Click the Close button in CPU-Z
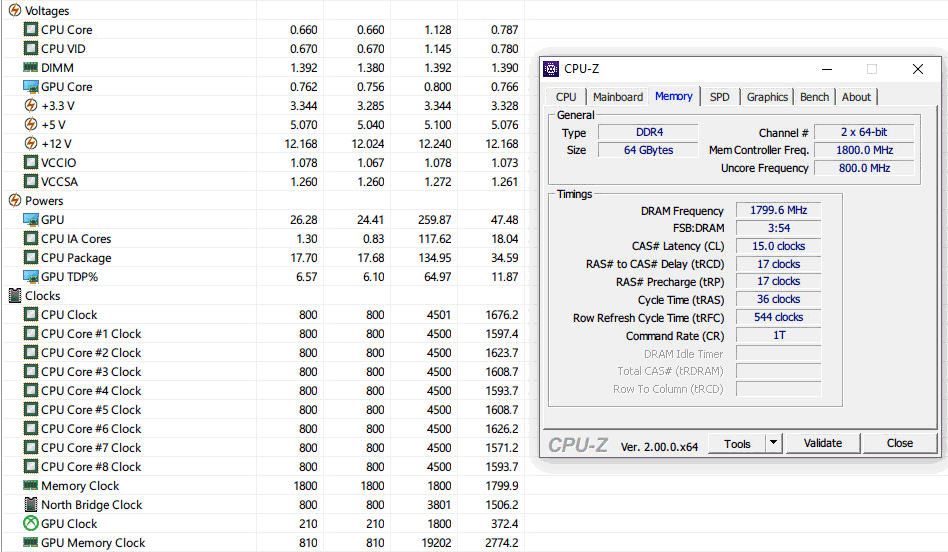This screenshot has height=552, width=948. click(900, 443)
